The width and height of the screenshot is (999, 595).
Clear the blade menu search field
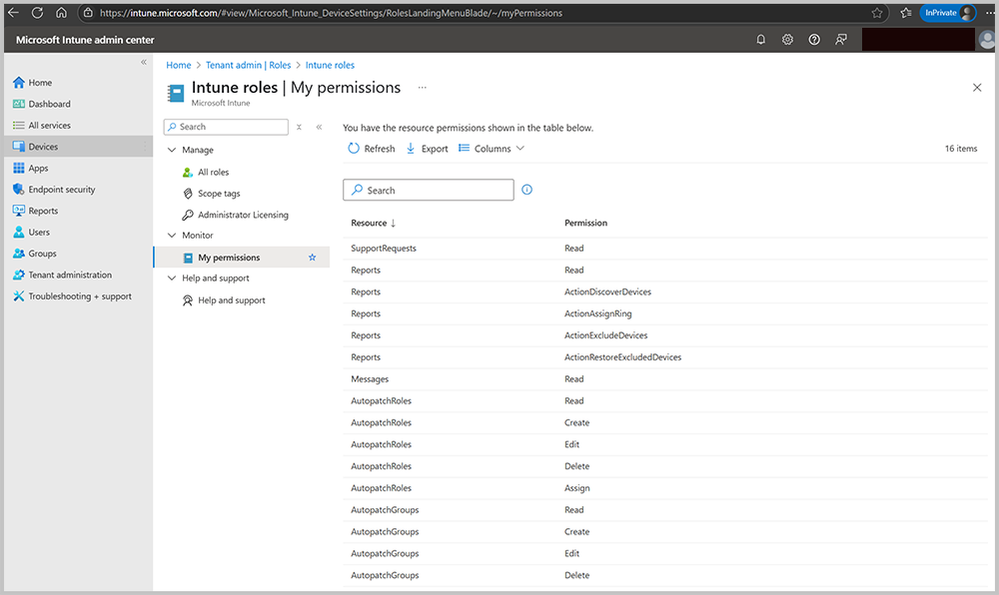tap(299, 127)
